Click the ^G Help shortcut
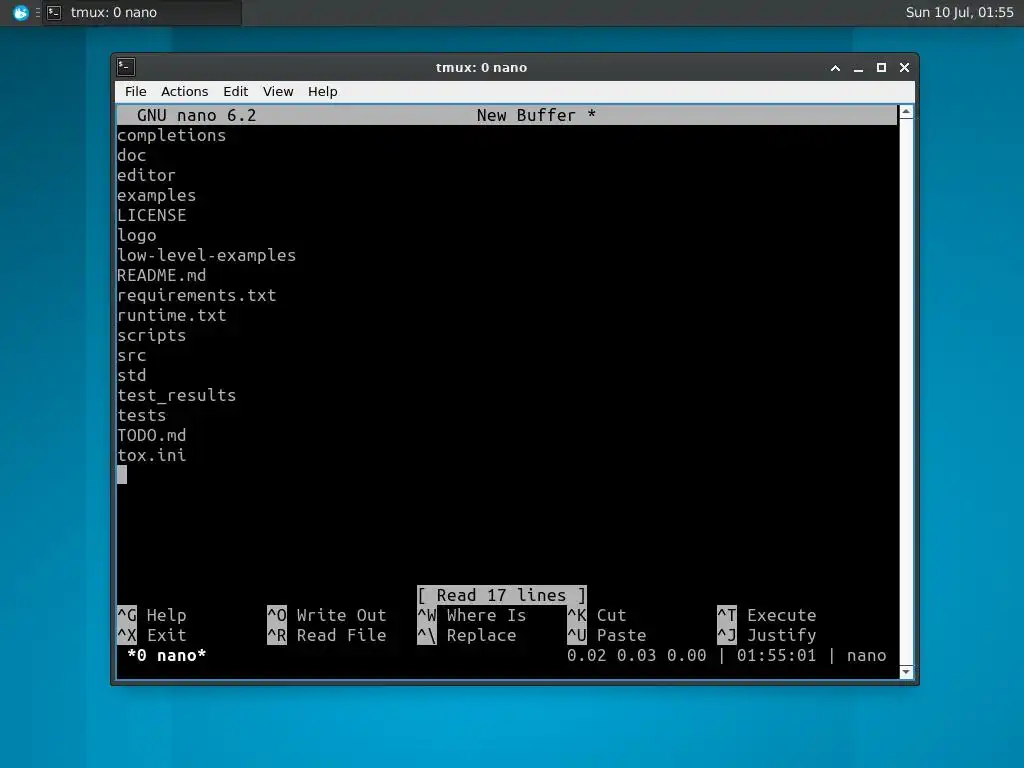This screenshot has height=768, width=1024. (x=152, y=616)
